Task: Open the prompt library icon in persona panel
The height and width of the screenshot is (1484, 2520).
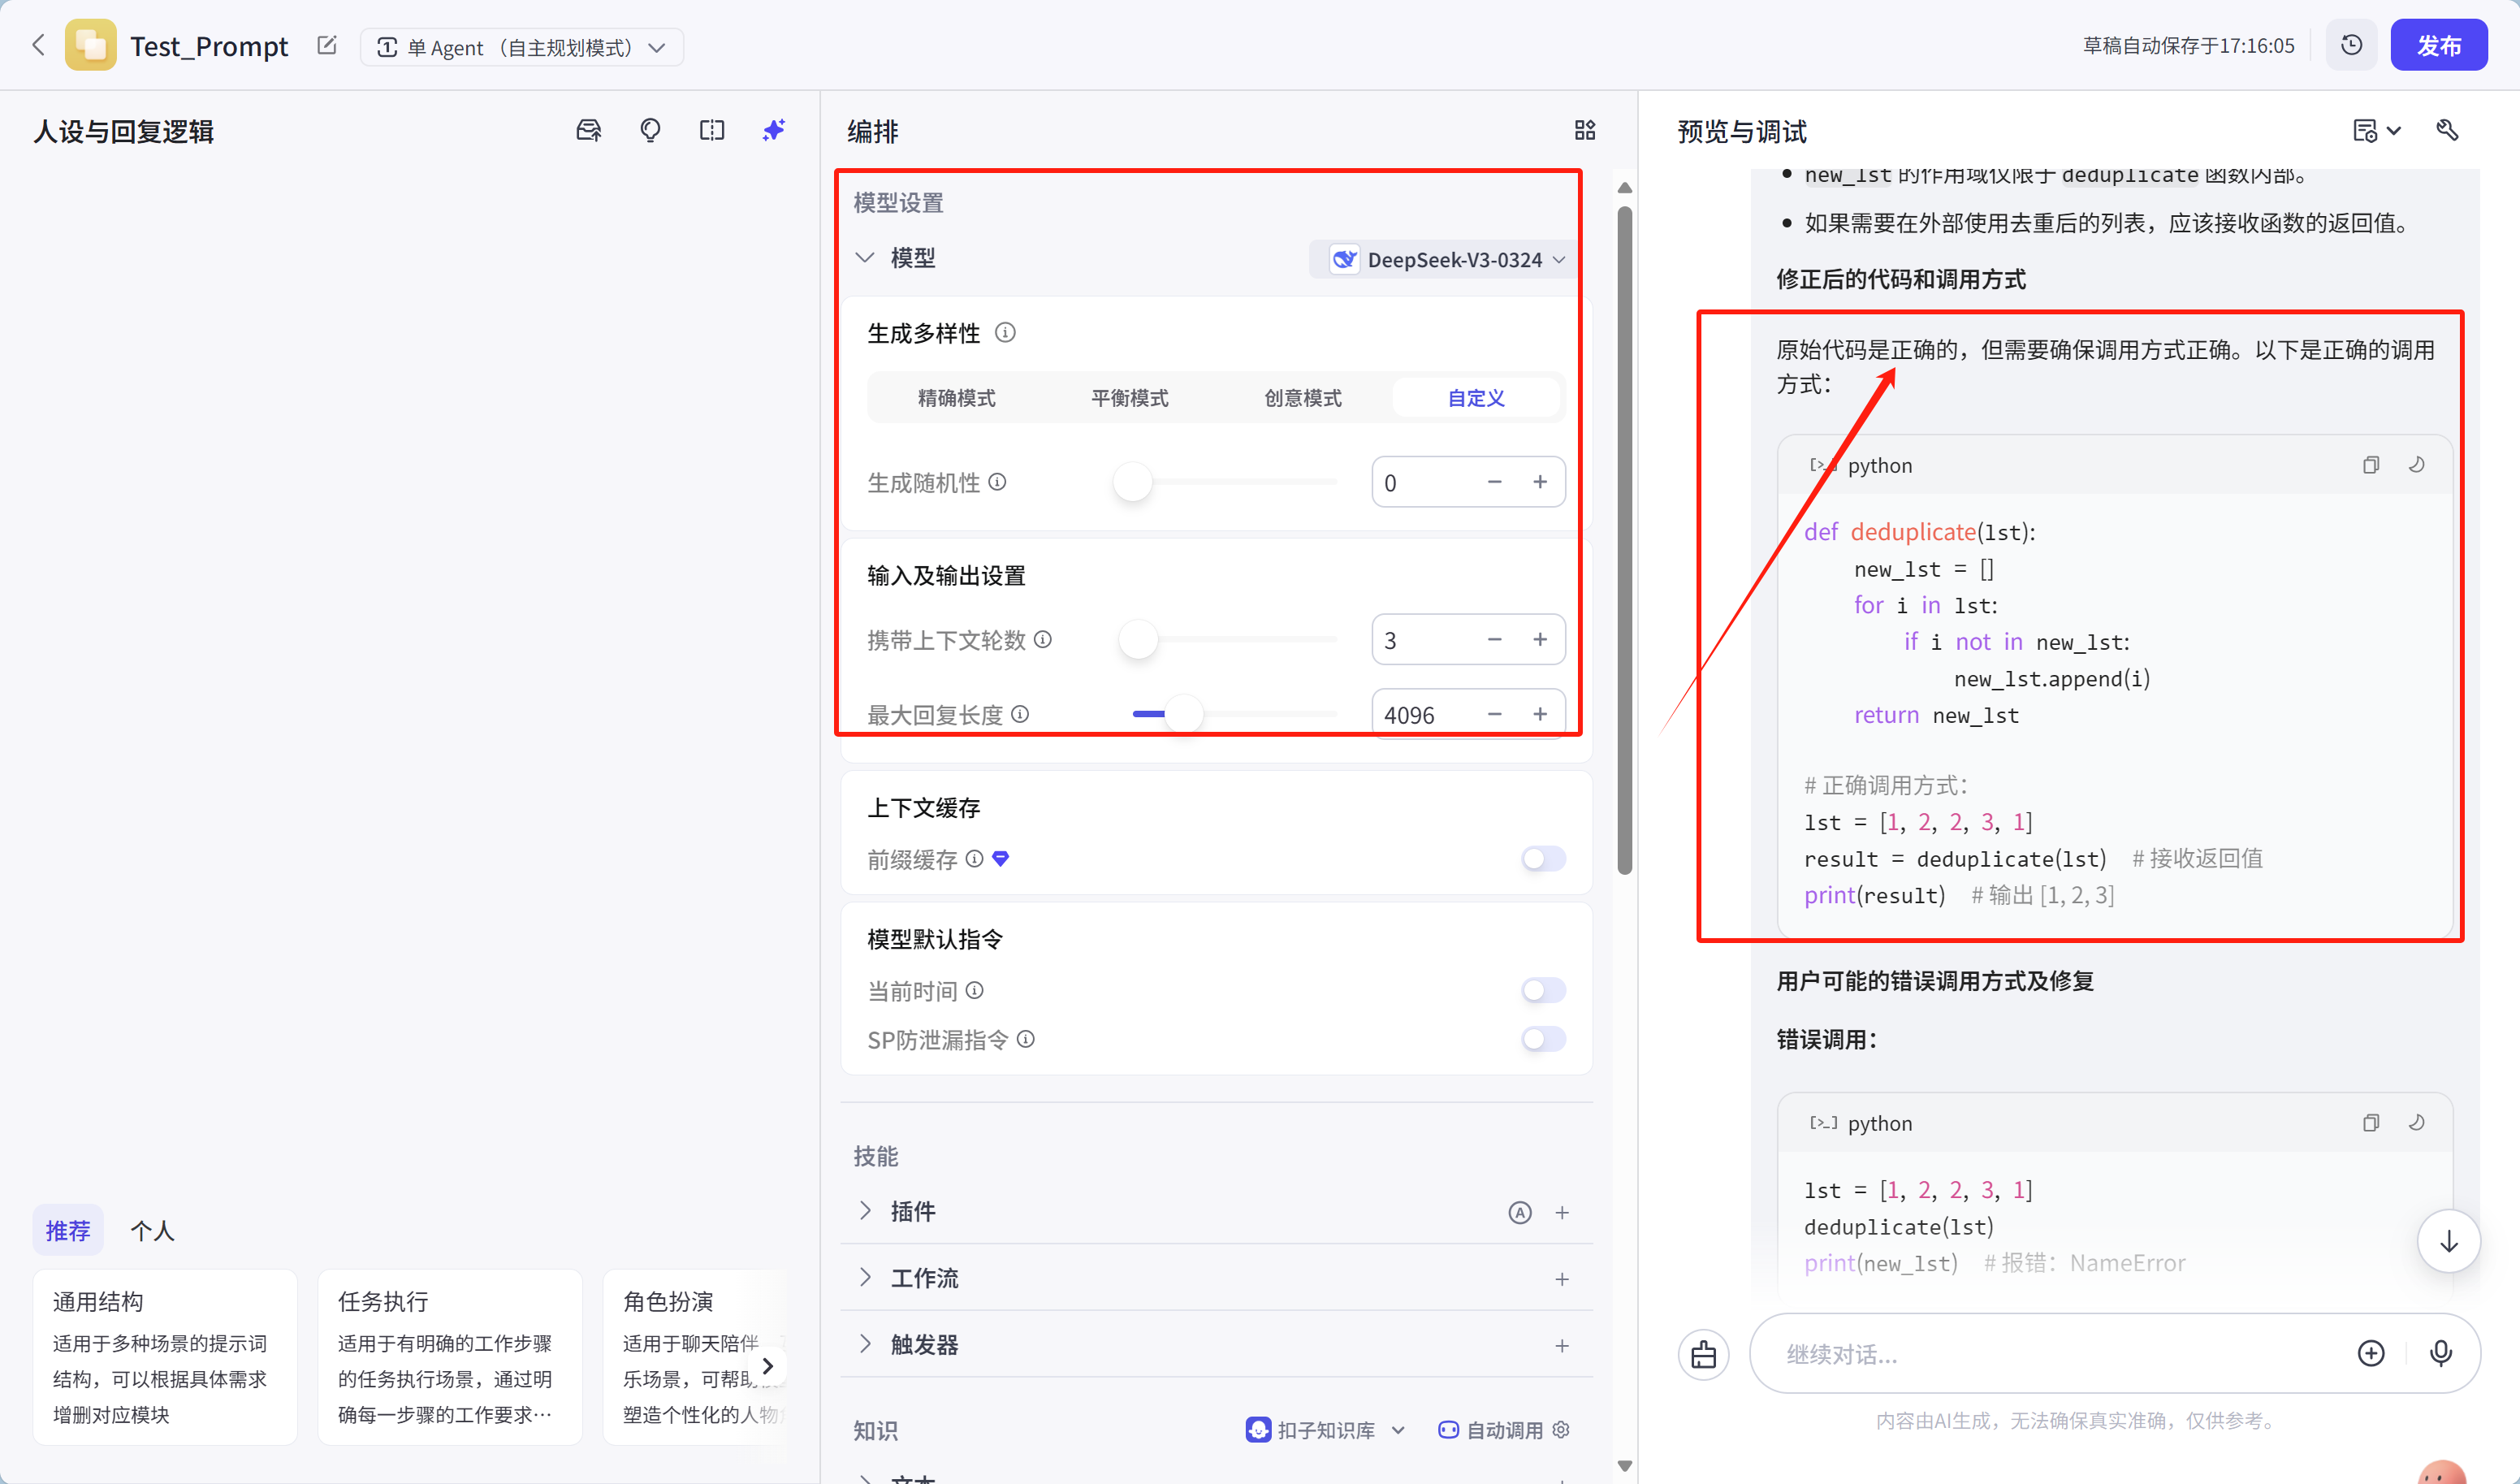Action: [589, 131]
